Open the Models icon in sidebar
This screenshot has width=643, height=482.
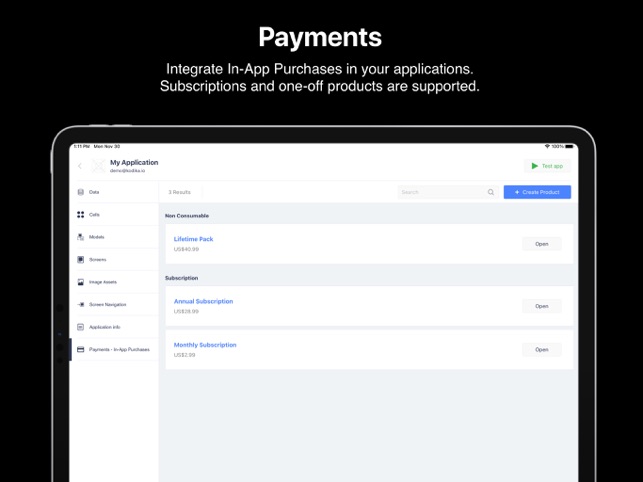[81, 237]
